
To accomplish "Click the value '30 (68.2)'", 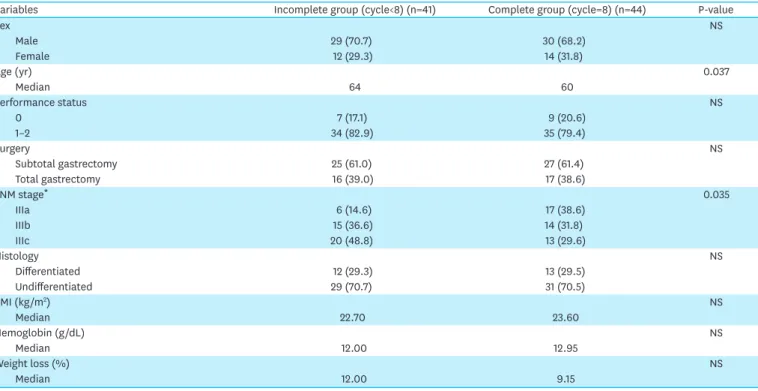I will tap(564, 41).
